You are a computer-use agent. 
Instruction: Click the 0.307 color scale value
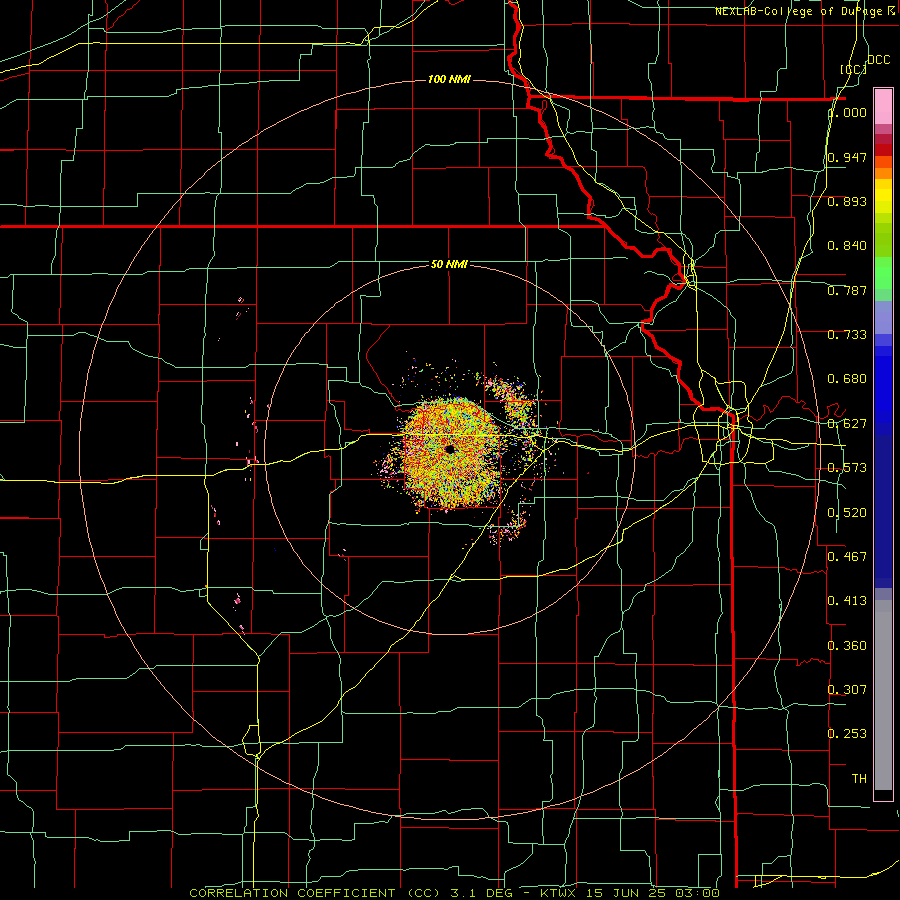(847, 690)
